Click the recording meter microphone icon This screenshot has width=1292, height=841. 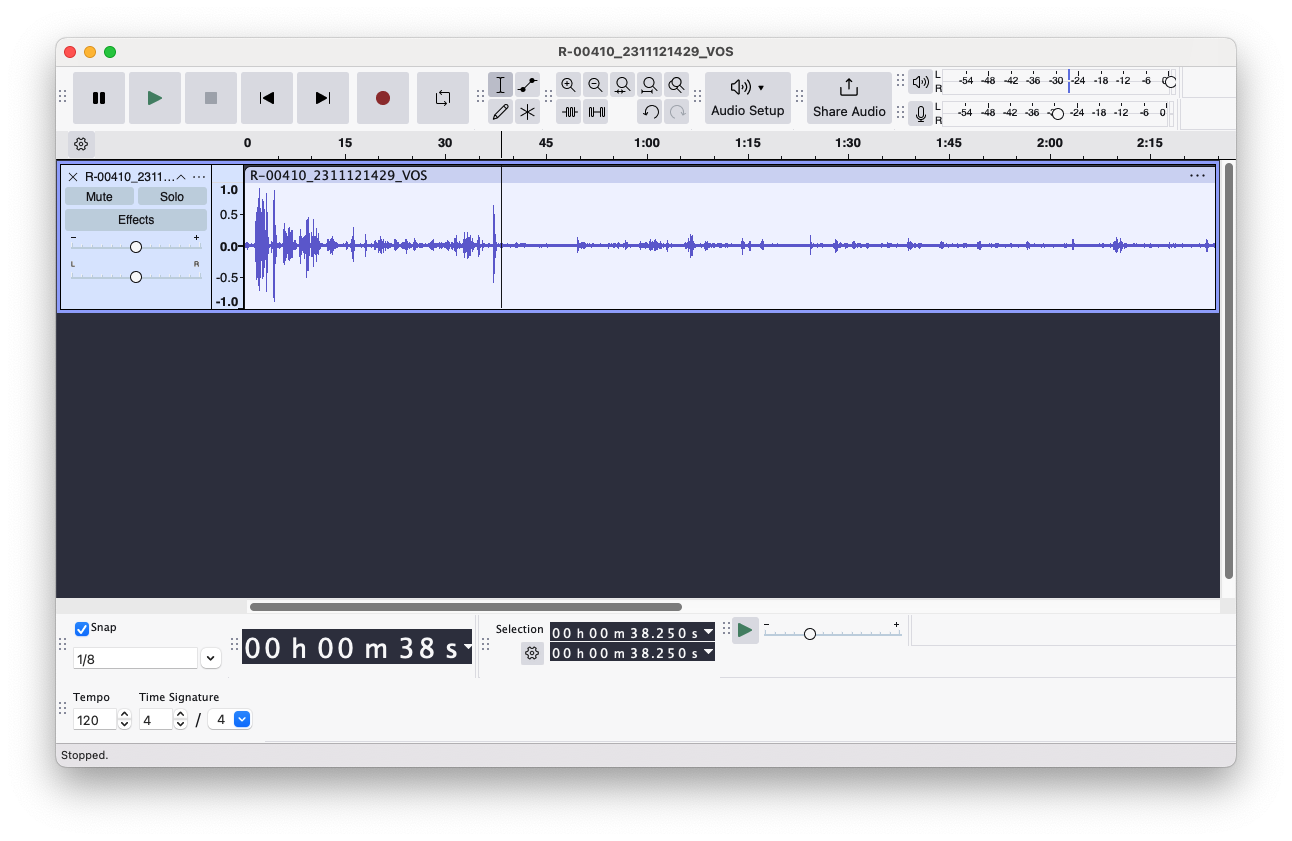coord(920,113)
